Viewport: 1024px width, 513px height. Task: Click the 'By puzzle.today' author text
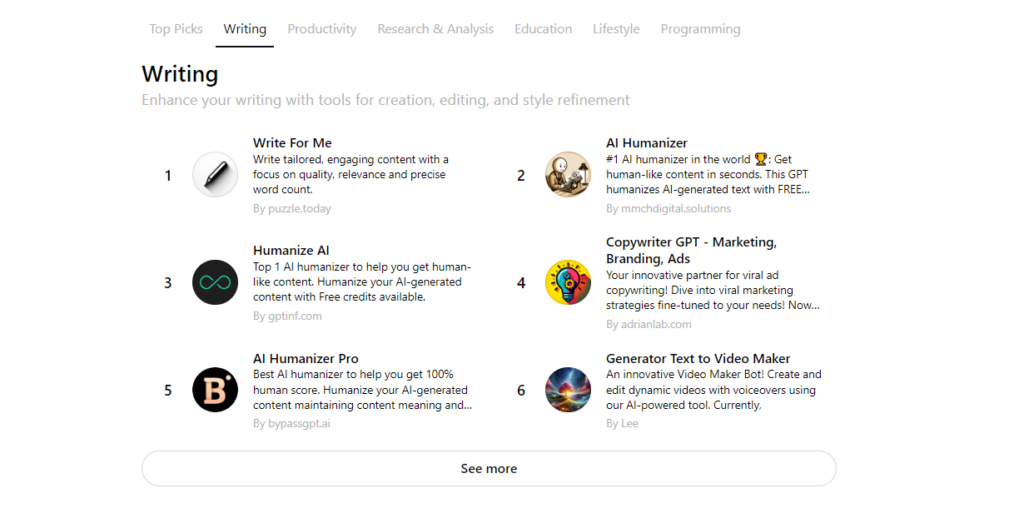292,209
